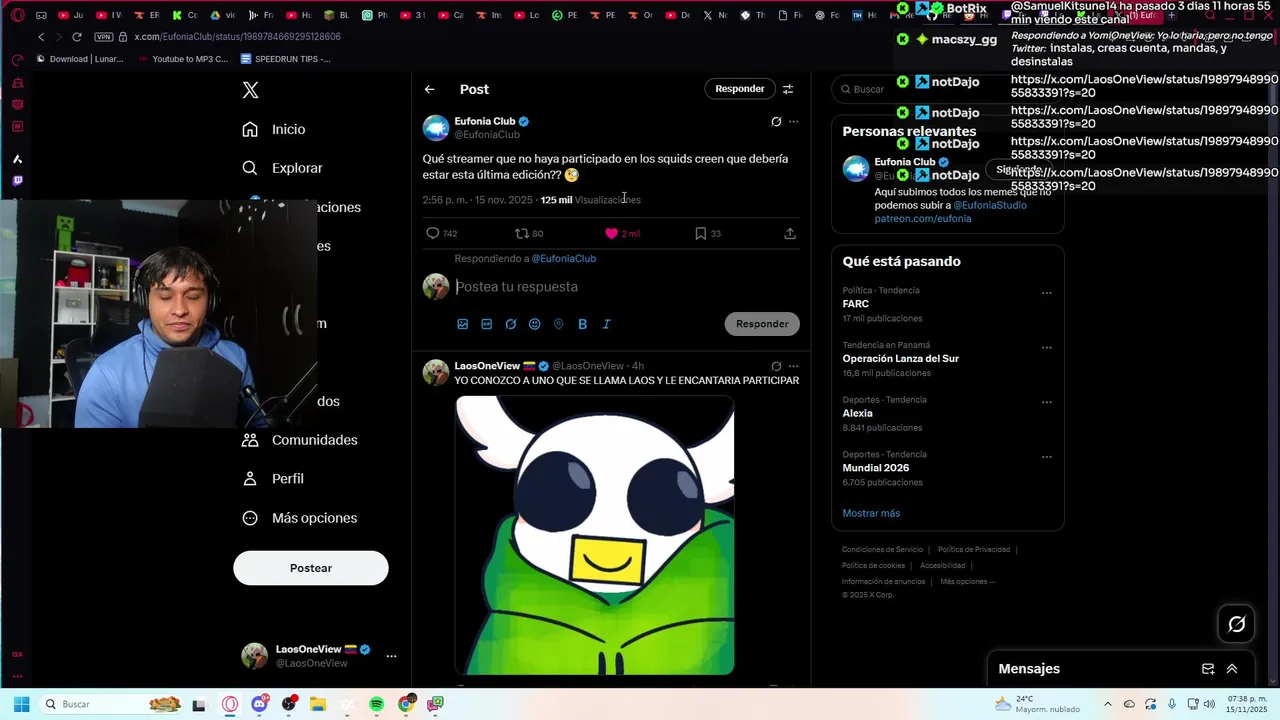Compose new message in Mensajes bar
Image resolution: width=1280 pixels, height=720 pixels.
click(x=1208, y=669)
